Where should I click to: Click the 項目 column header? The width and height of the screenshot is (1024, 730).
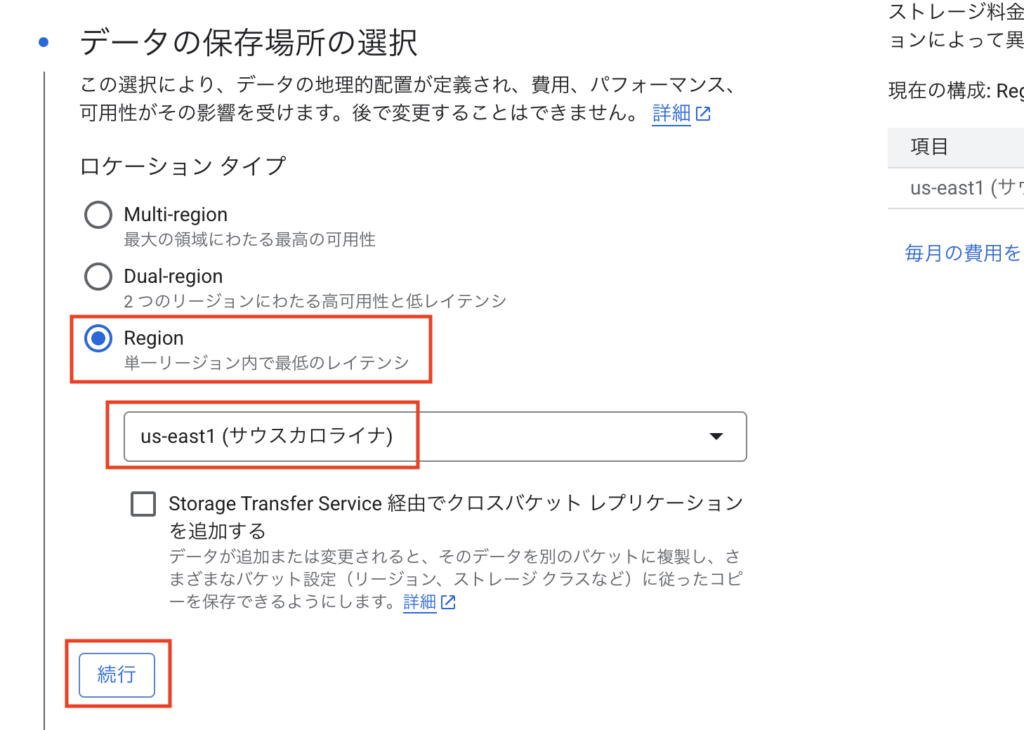(x=929, y=147)
